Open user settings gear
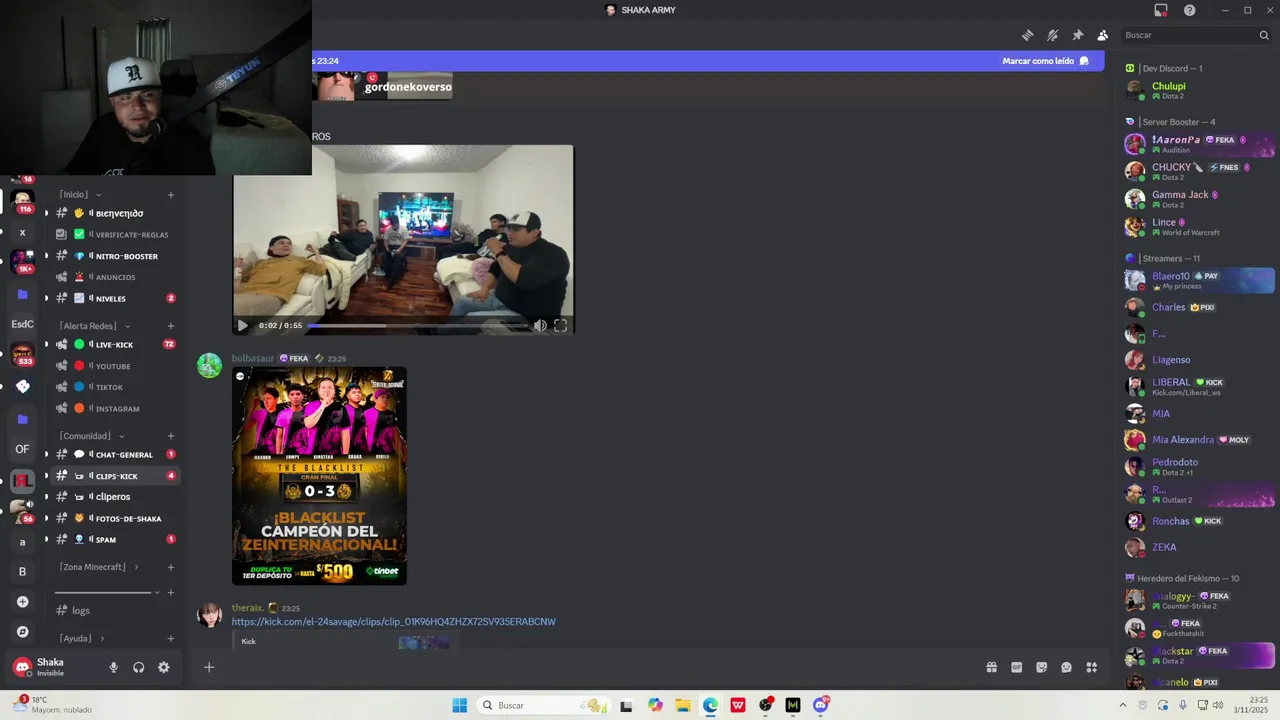 tap(163, 667)
